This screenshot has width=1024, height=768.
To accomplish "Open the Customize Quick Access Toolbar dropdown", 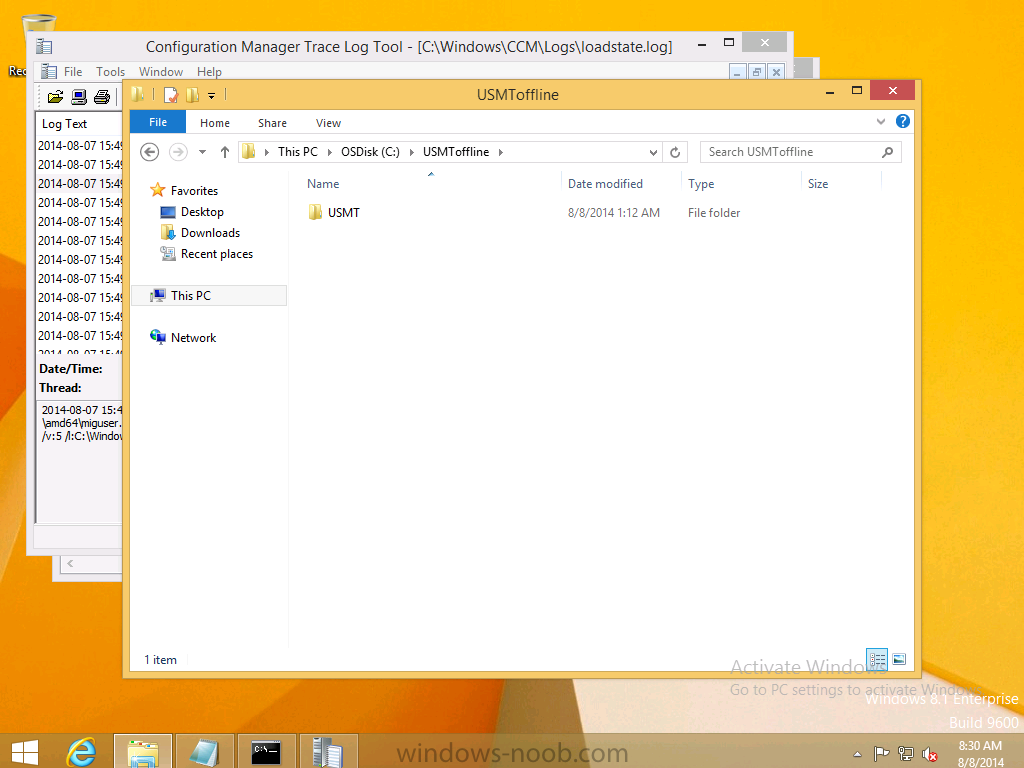I will pos(212,96).
